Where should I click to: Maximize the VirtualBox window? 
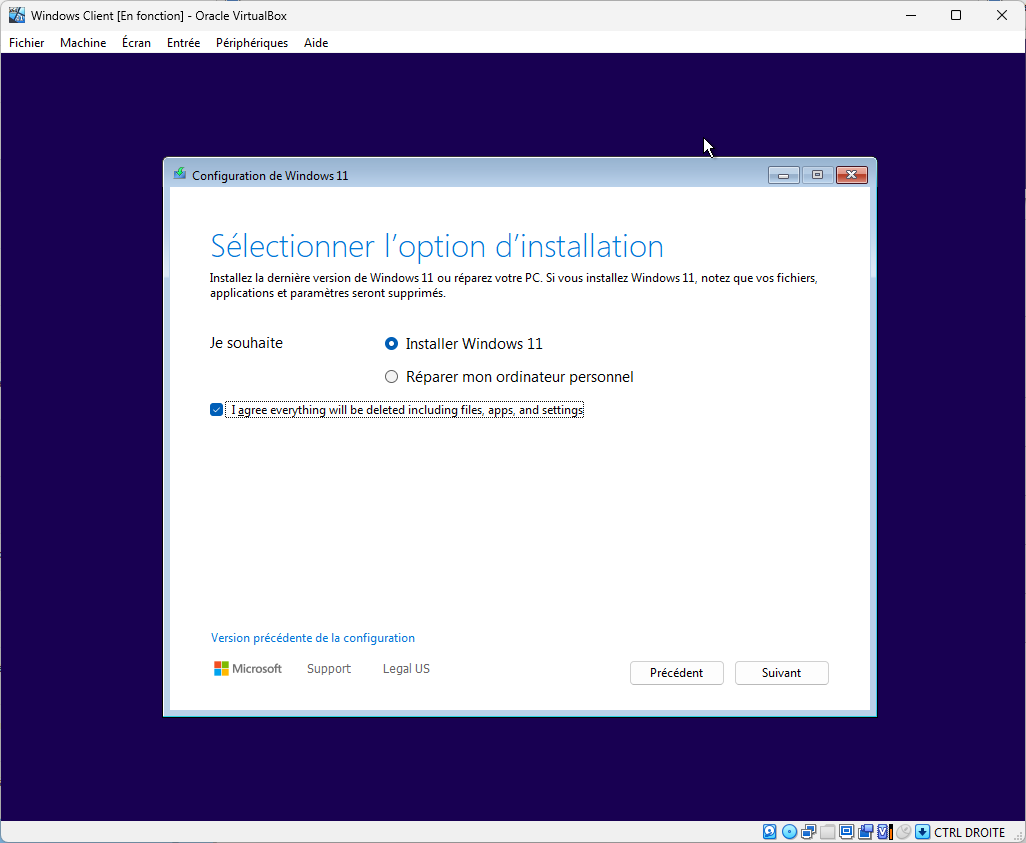pos(956,15)
